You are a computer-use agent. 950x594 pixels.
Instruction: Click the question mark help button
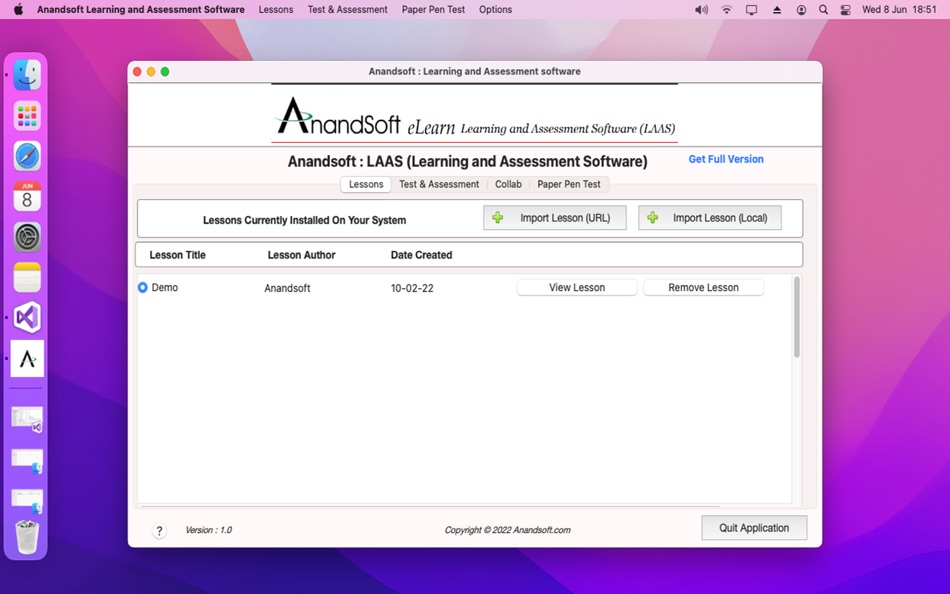[159, 531]
